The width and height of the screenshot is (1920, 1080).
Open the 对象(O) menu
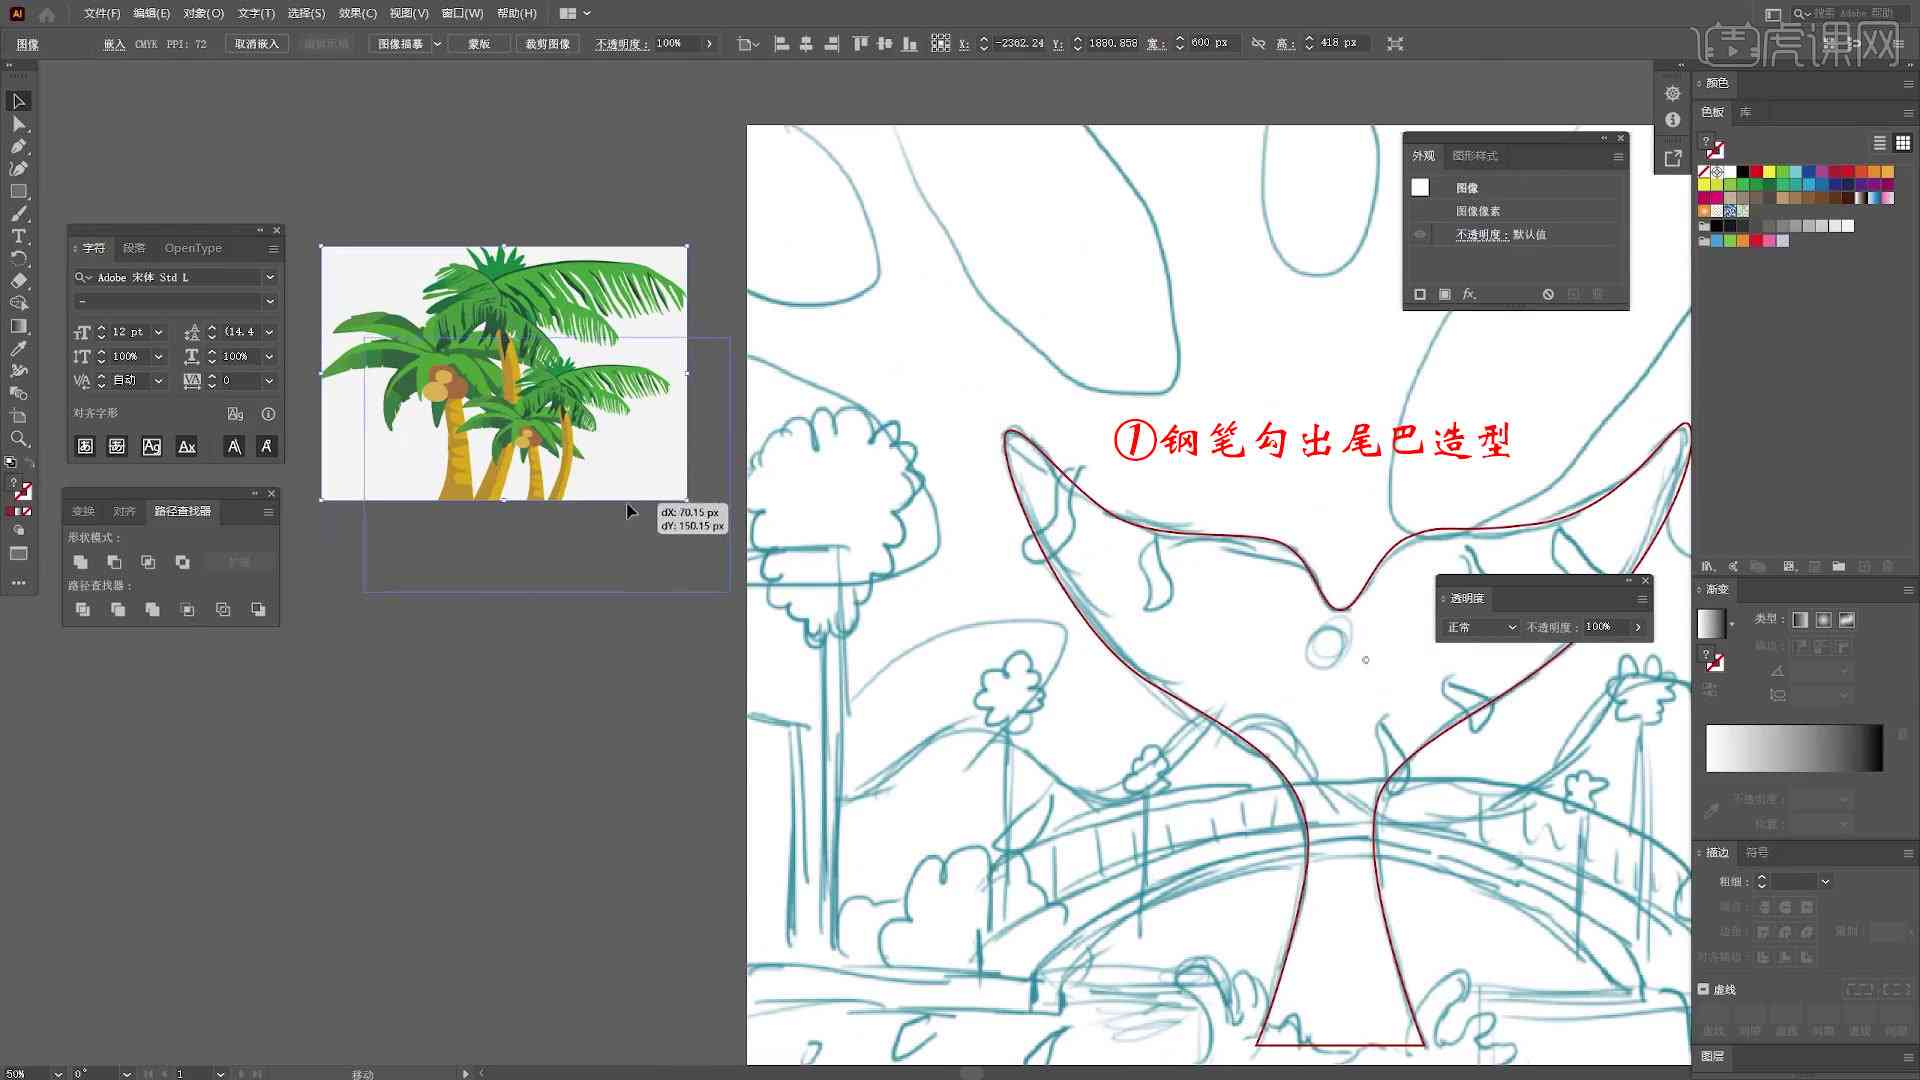(x=203, y=14)
